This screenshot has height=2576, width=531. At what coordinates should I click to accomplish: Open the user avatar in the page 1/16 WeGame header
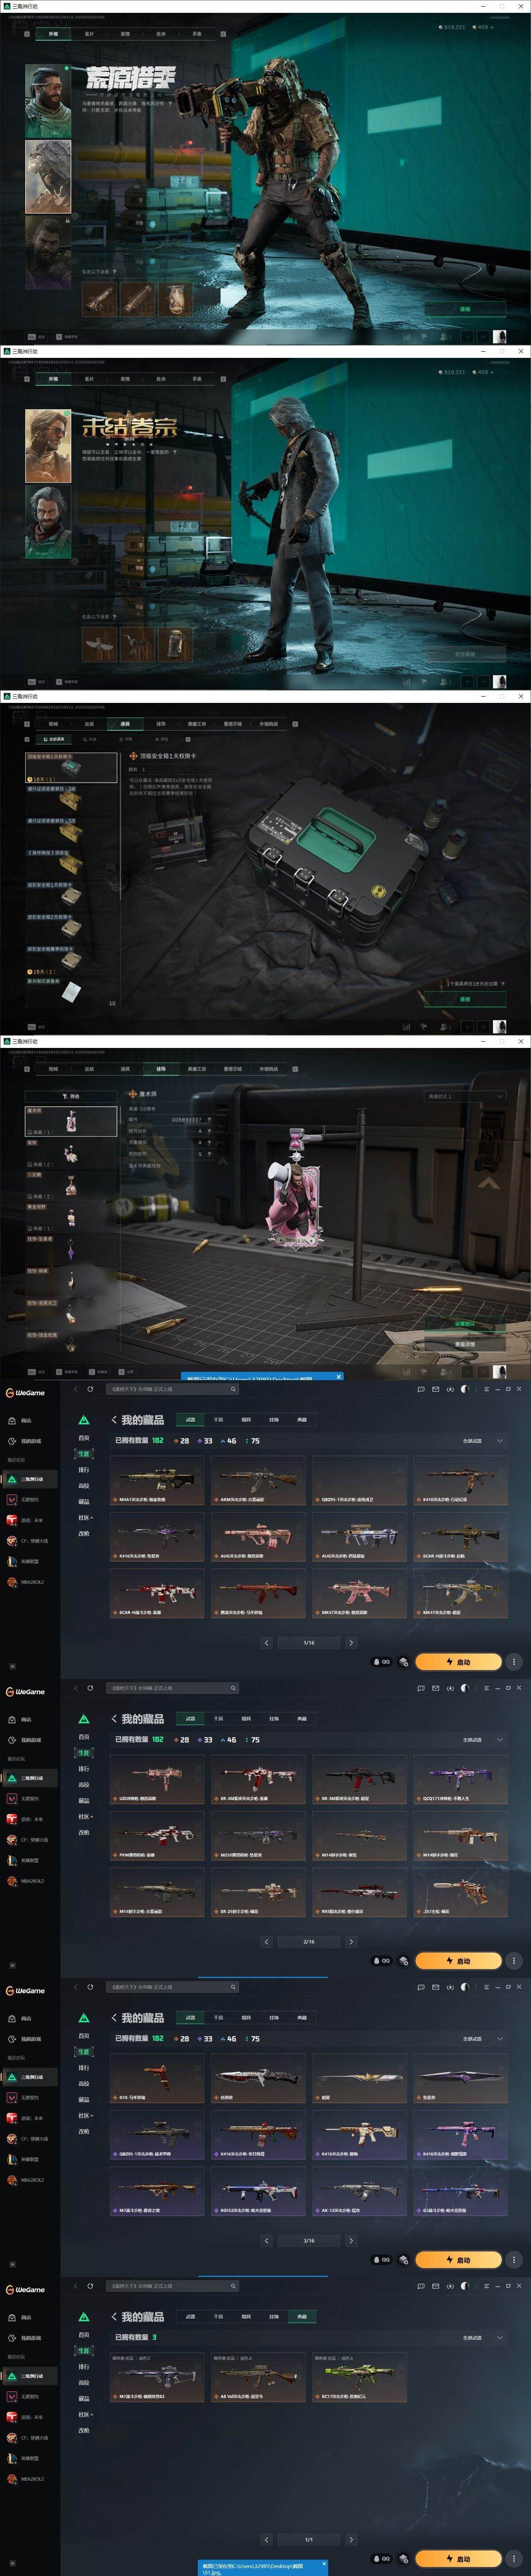[464, 1389]
